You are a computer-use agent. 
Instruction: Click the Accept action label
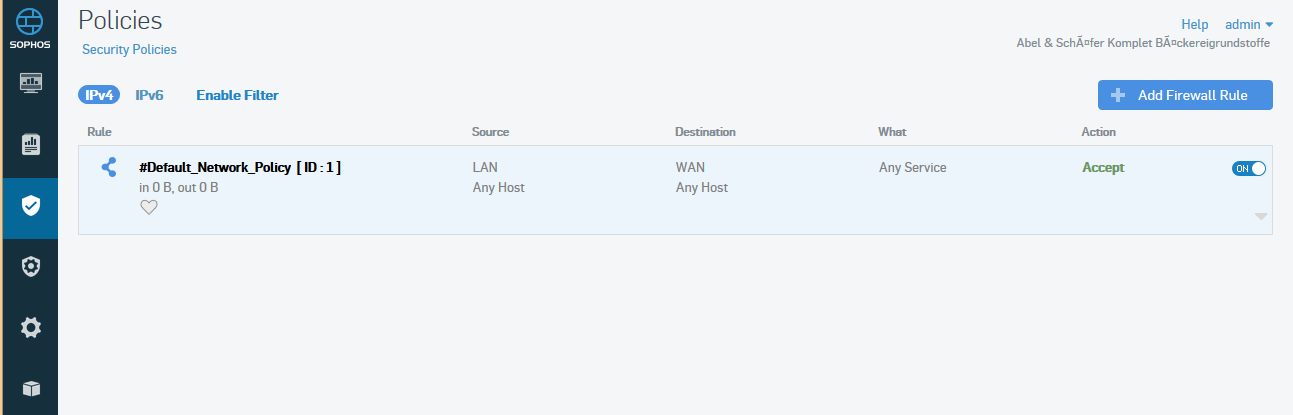click(x=1103, y=167)
